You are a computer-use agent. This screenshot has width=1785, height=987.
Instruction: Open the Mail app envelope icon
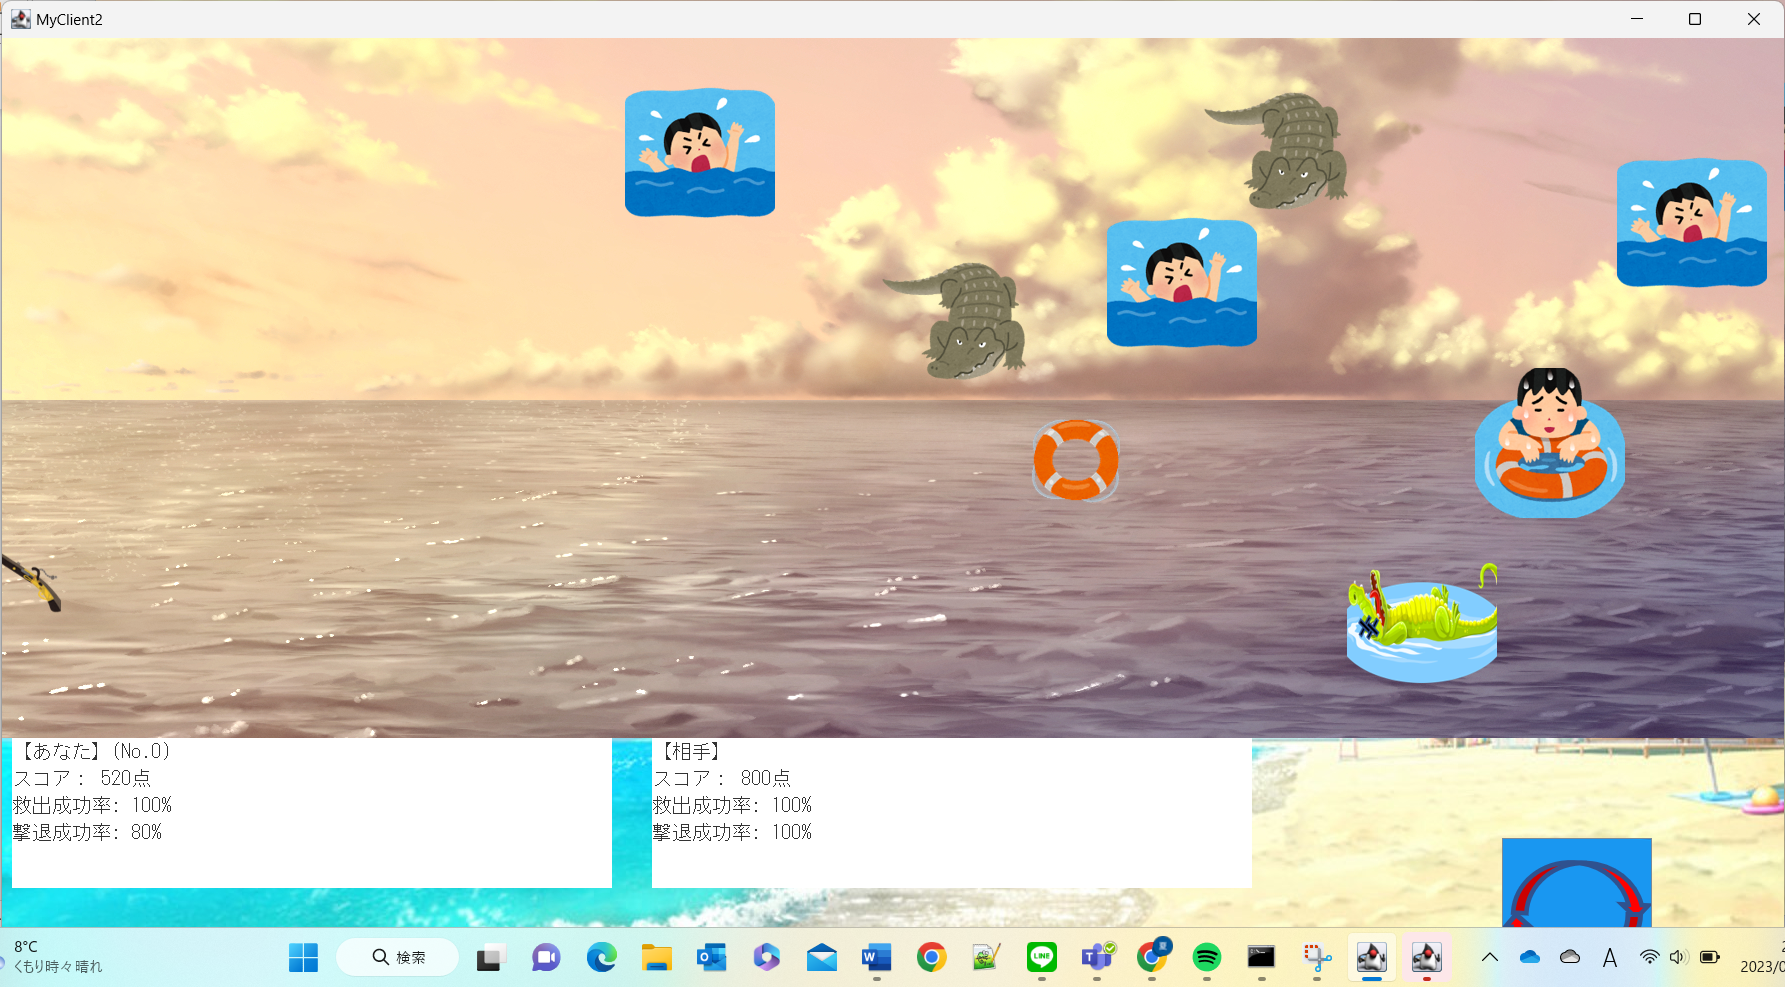(821, 958)
